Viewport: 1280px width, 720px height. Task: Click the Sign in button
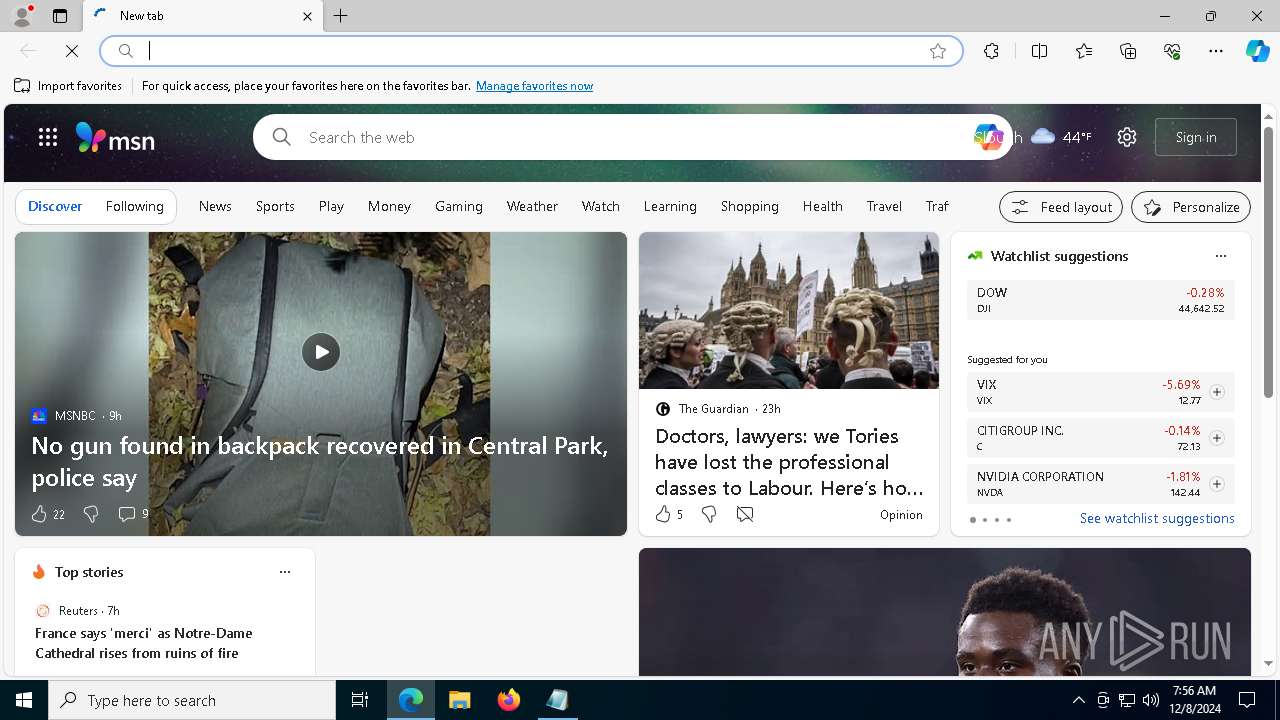1196,137
